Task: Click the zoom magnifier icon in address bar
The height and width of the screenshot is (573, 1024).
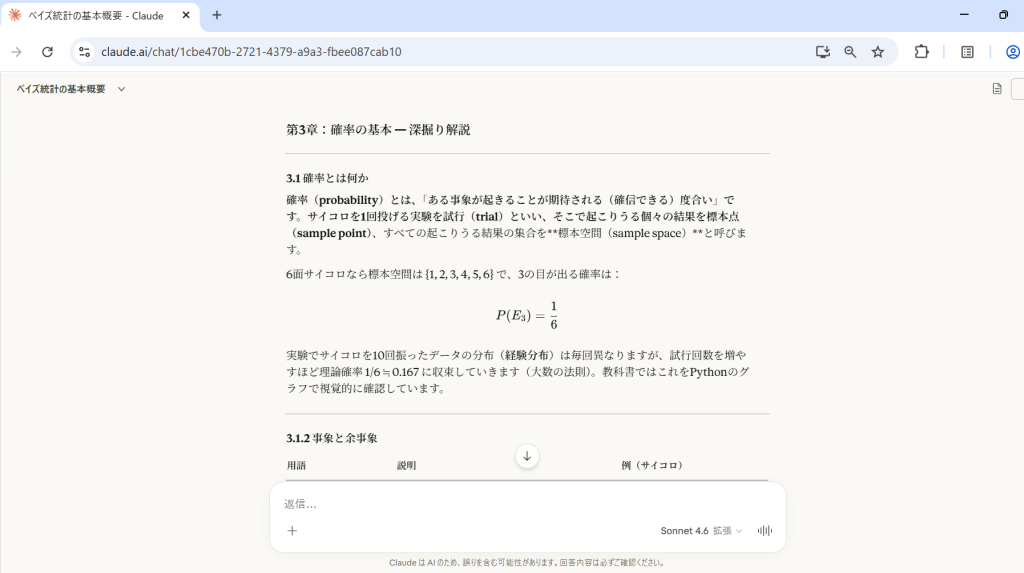Action: point(850,52)
